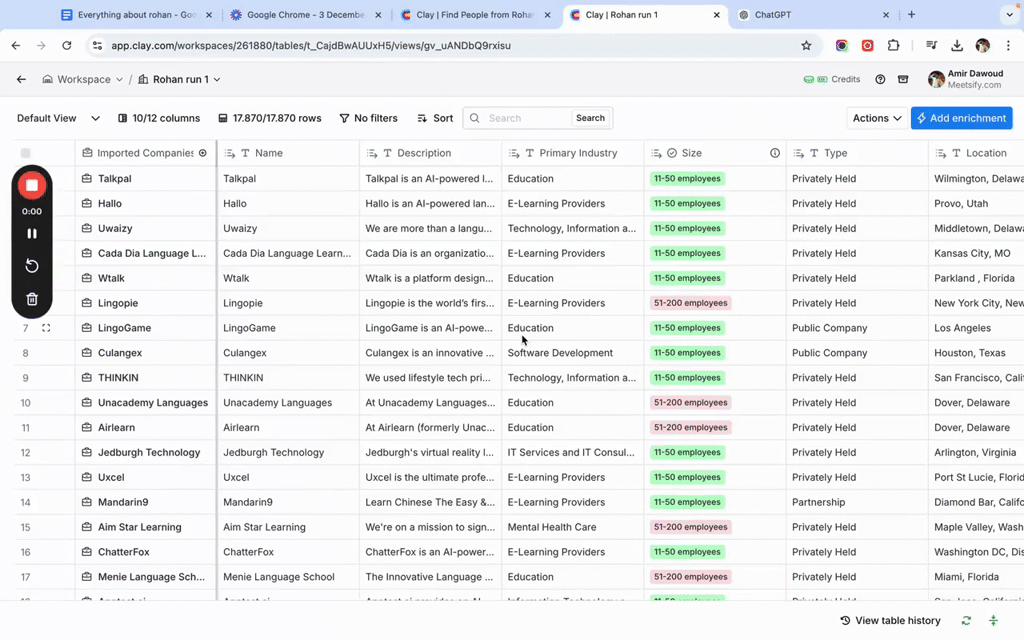Click the refresh icon next to View table history
This screenshot has width=1024, height=640.
pos(966,621)
